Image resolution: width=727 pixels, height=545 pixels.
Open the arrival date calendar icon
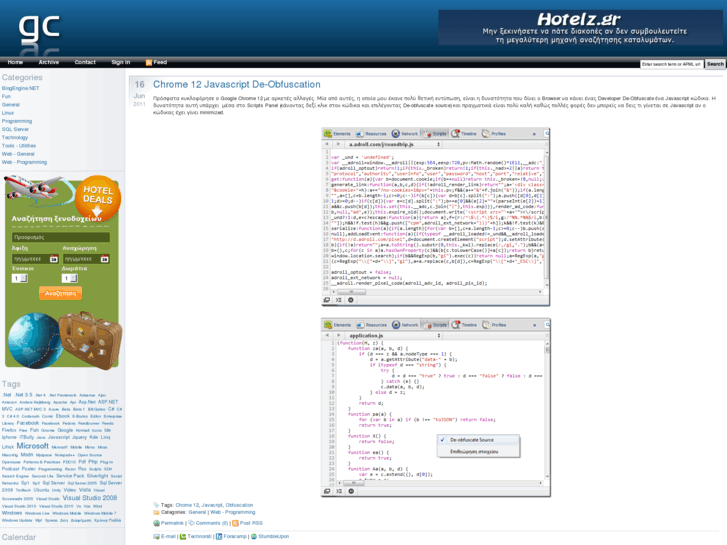(x=53, y=259)
